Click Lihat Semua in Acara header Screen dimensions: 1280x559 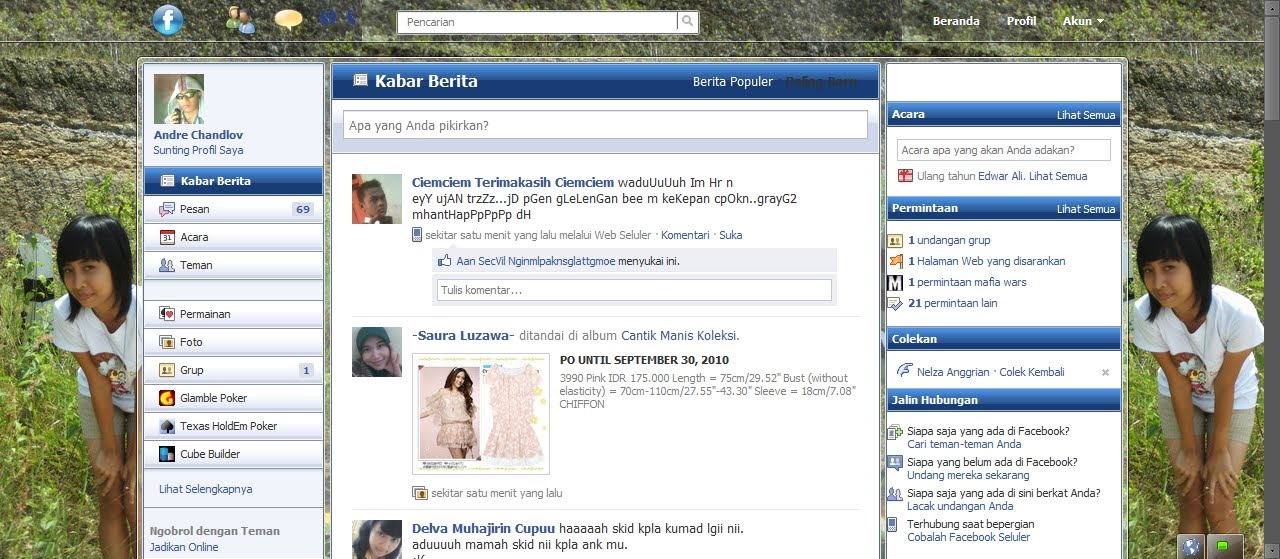pos(1086,115)
